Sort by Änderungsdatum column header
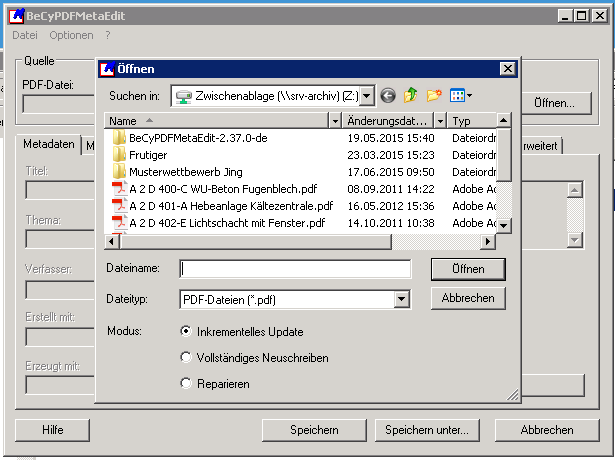This screenshot has width=615, height=460. coord(388,120)
